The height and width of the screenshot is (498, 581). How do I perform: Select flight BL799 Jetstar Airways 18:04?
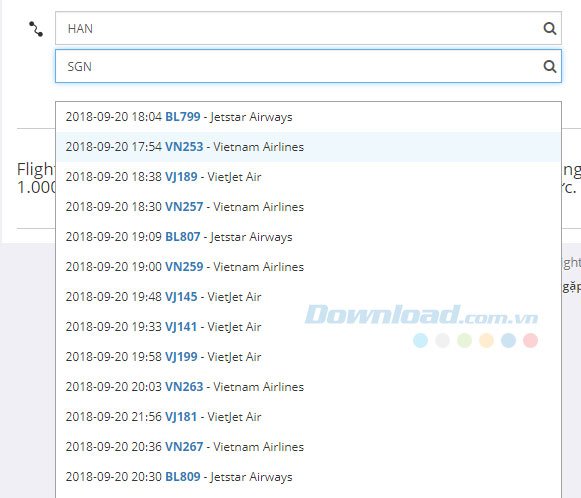click(308, 117)
